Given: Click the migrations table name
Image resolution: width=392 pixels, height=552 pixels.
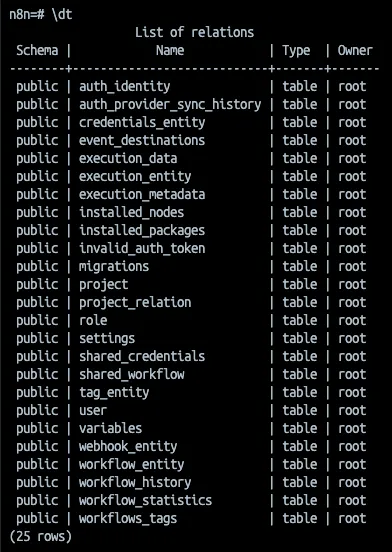Looking at the screenshot, I should click(114, 266).
